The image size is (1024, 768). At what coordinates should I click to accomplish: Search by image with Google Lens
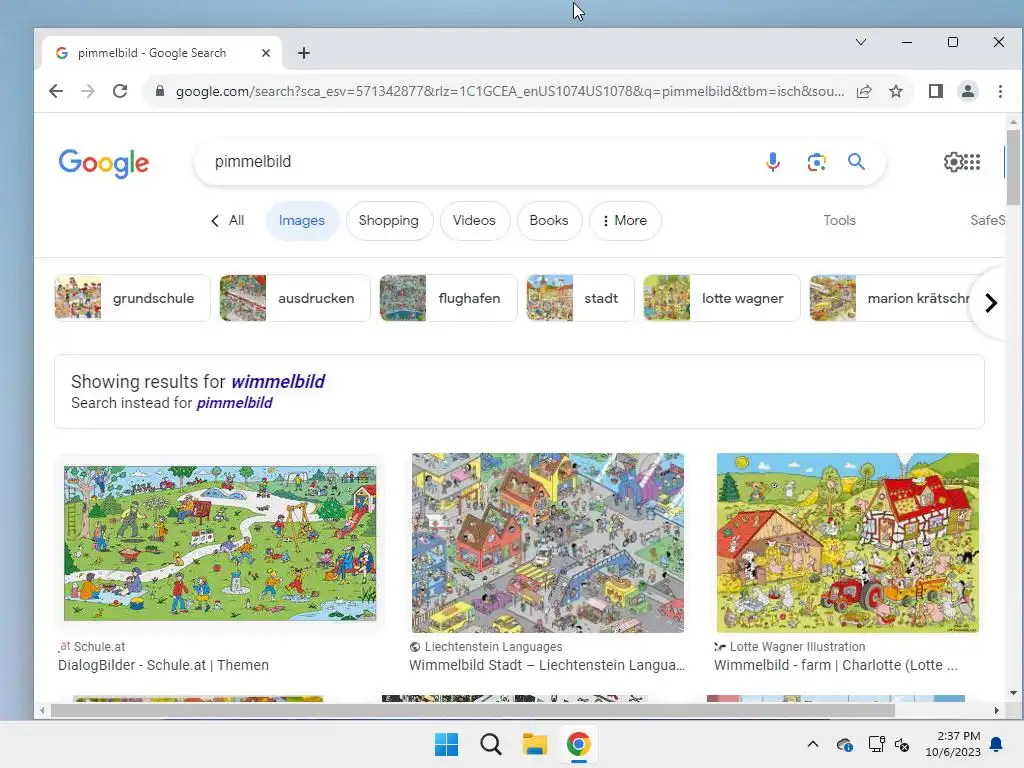click(x=816, y=161)
